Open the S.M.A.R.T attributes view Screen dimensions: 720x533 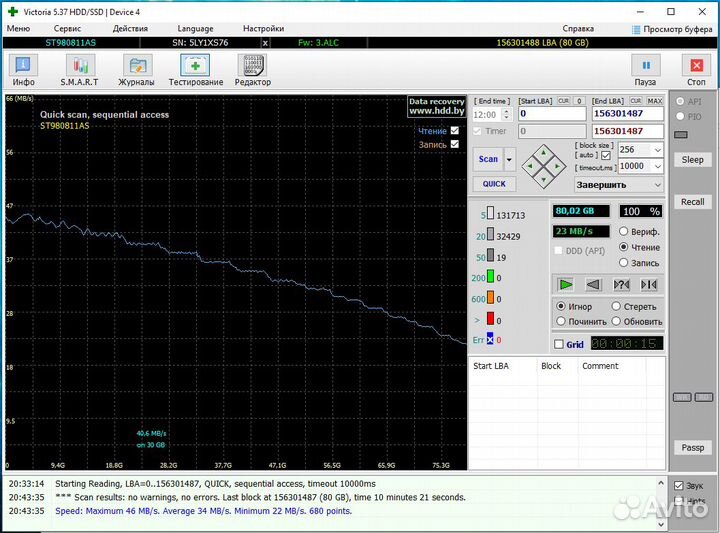tap(79, 70)
